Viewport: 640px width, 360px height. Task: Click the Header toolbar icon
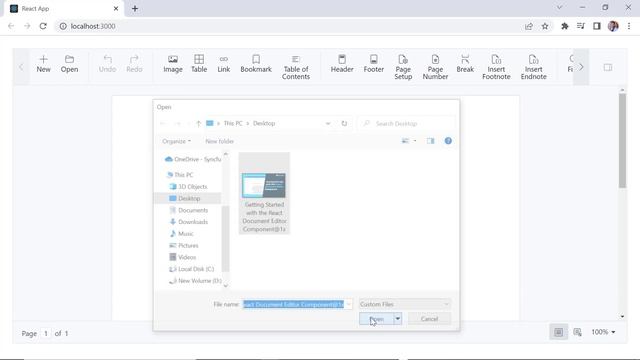[342, 64]
